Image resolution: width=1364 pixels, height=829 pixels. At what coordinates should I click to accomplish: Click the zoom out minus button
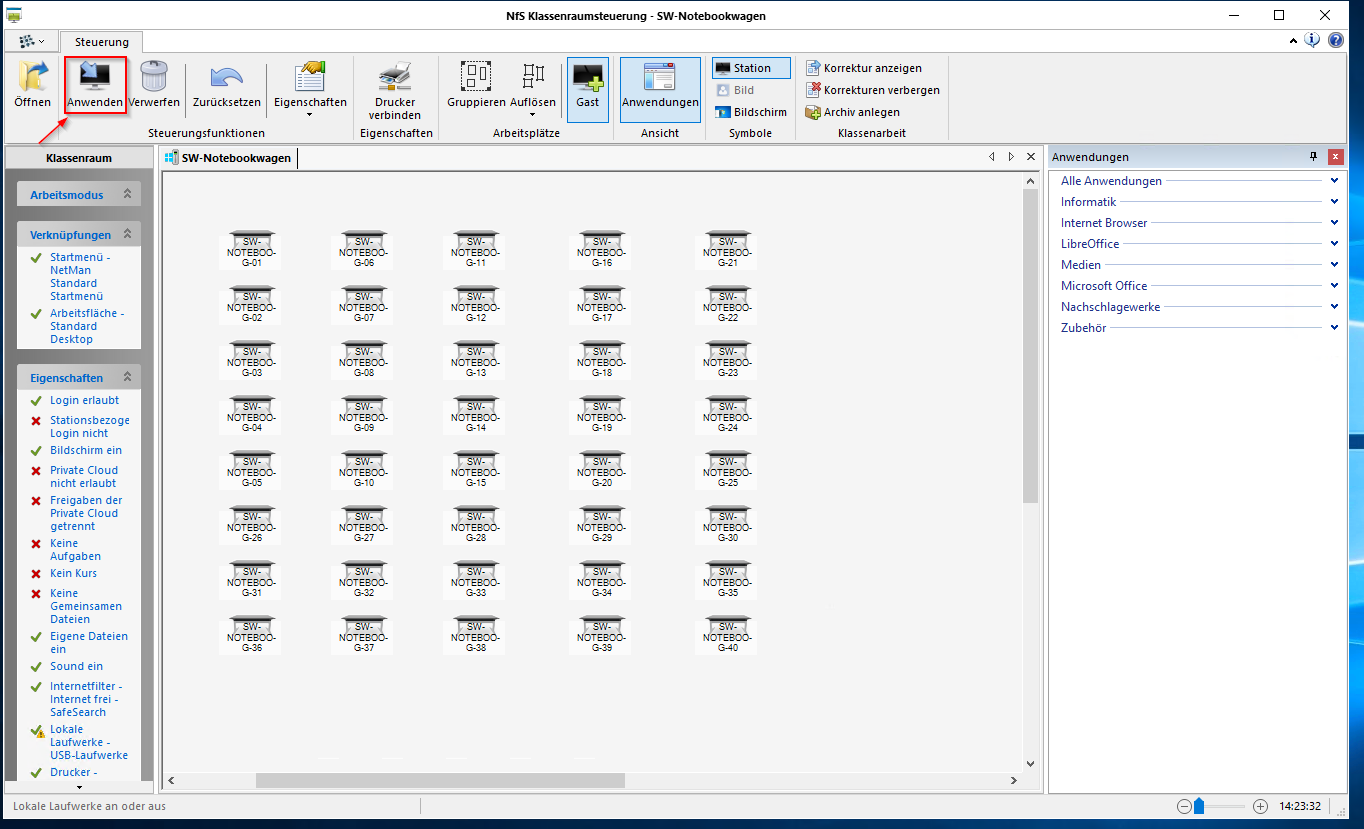tap(1184, 806)
